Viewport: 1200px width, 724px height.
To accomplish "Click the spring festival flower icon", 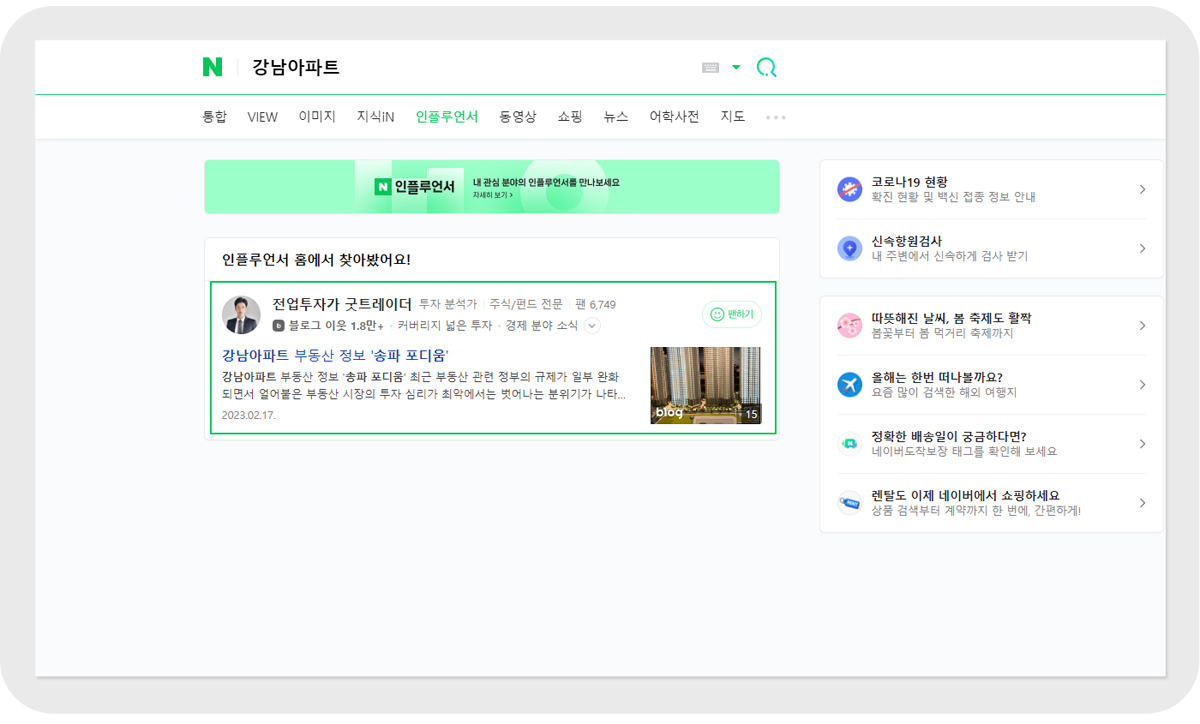I will point(849,326).
